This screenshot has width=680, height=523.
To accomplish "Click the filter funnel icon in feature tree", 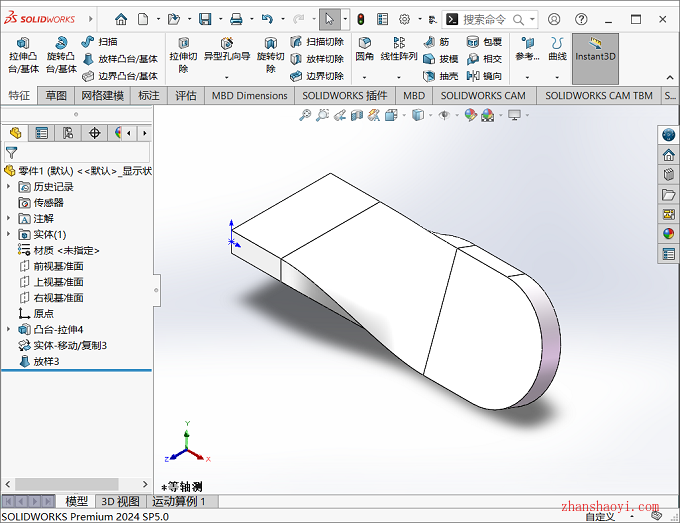I will tap(11, 153).
